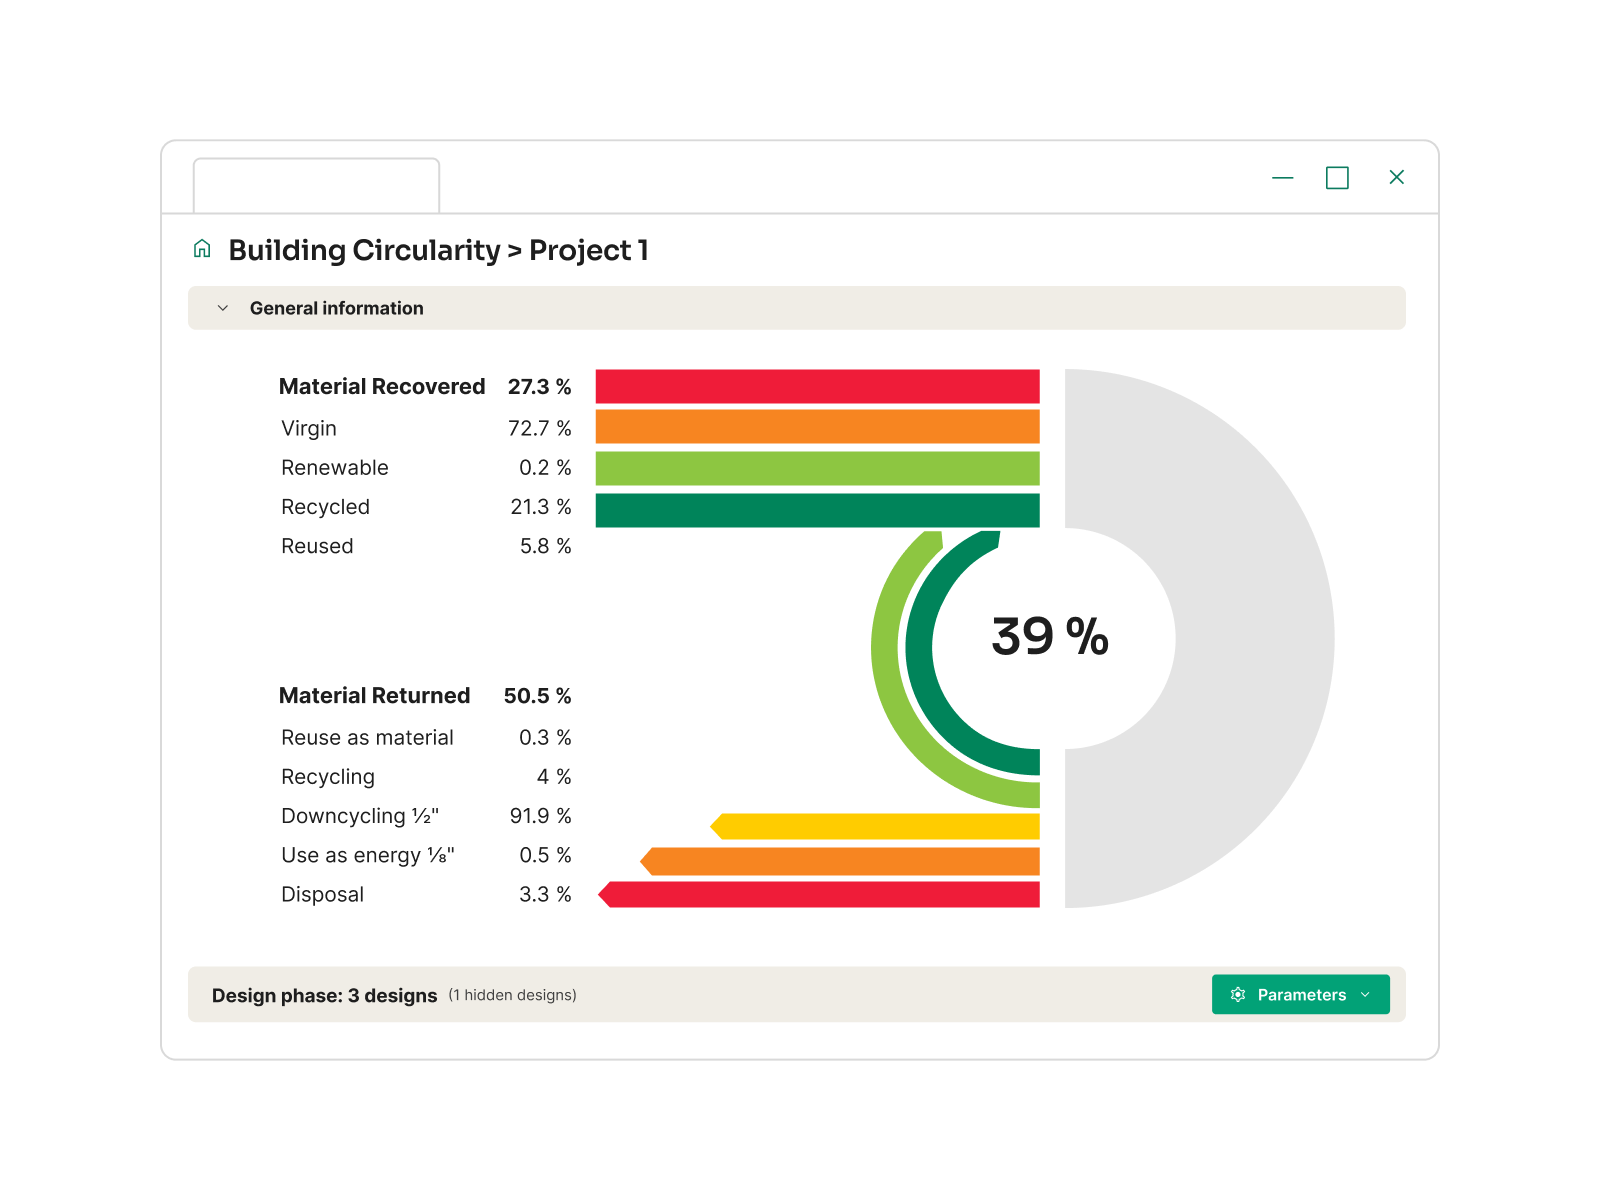This screenshot has height=1200, width=1600.
Task: Click the 0.5 % use as energy value
Action: pyautogui.click(x=545, y=855)
